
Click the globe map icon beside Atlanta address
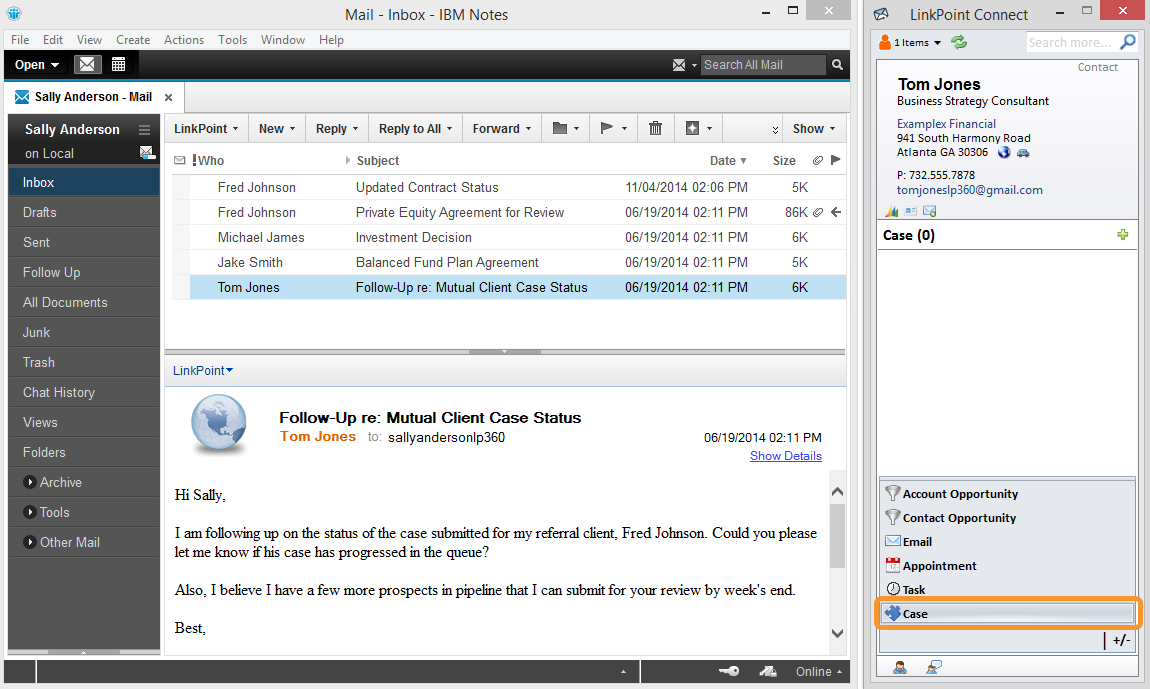(x=1003, y=152)
